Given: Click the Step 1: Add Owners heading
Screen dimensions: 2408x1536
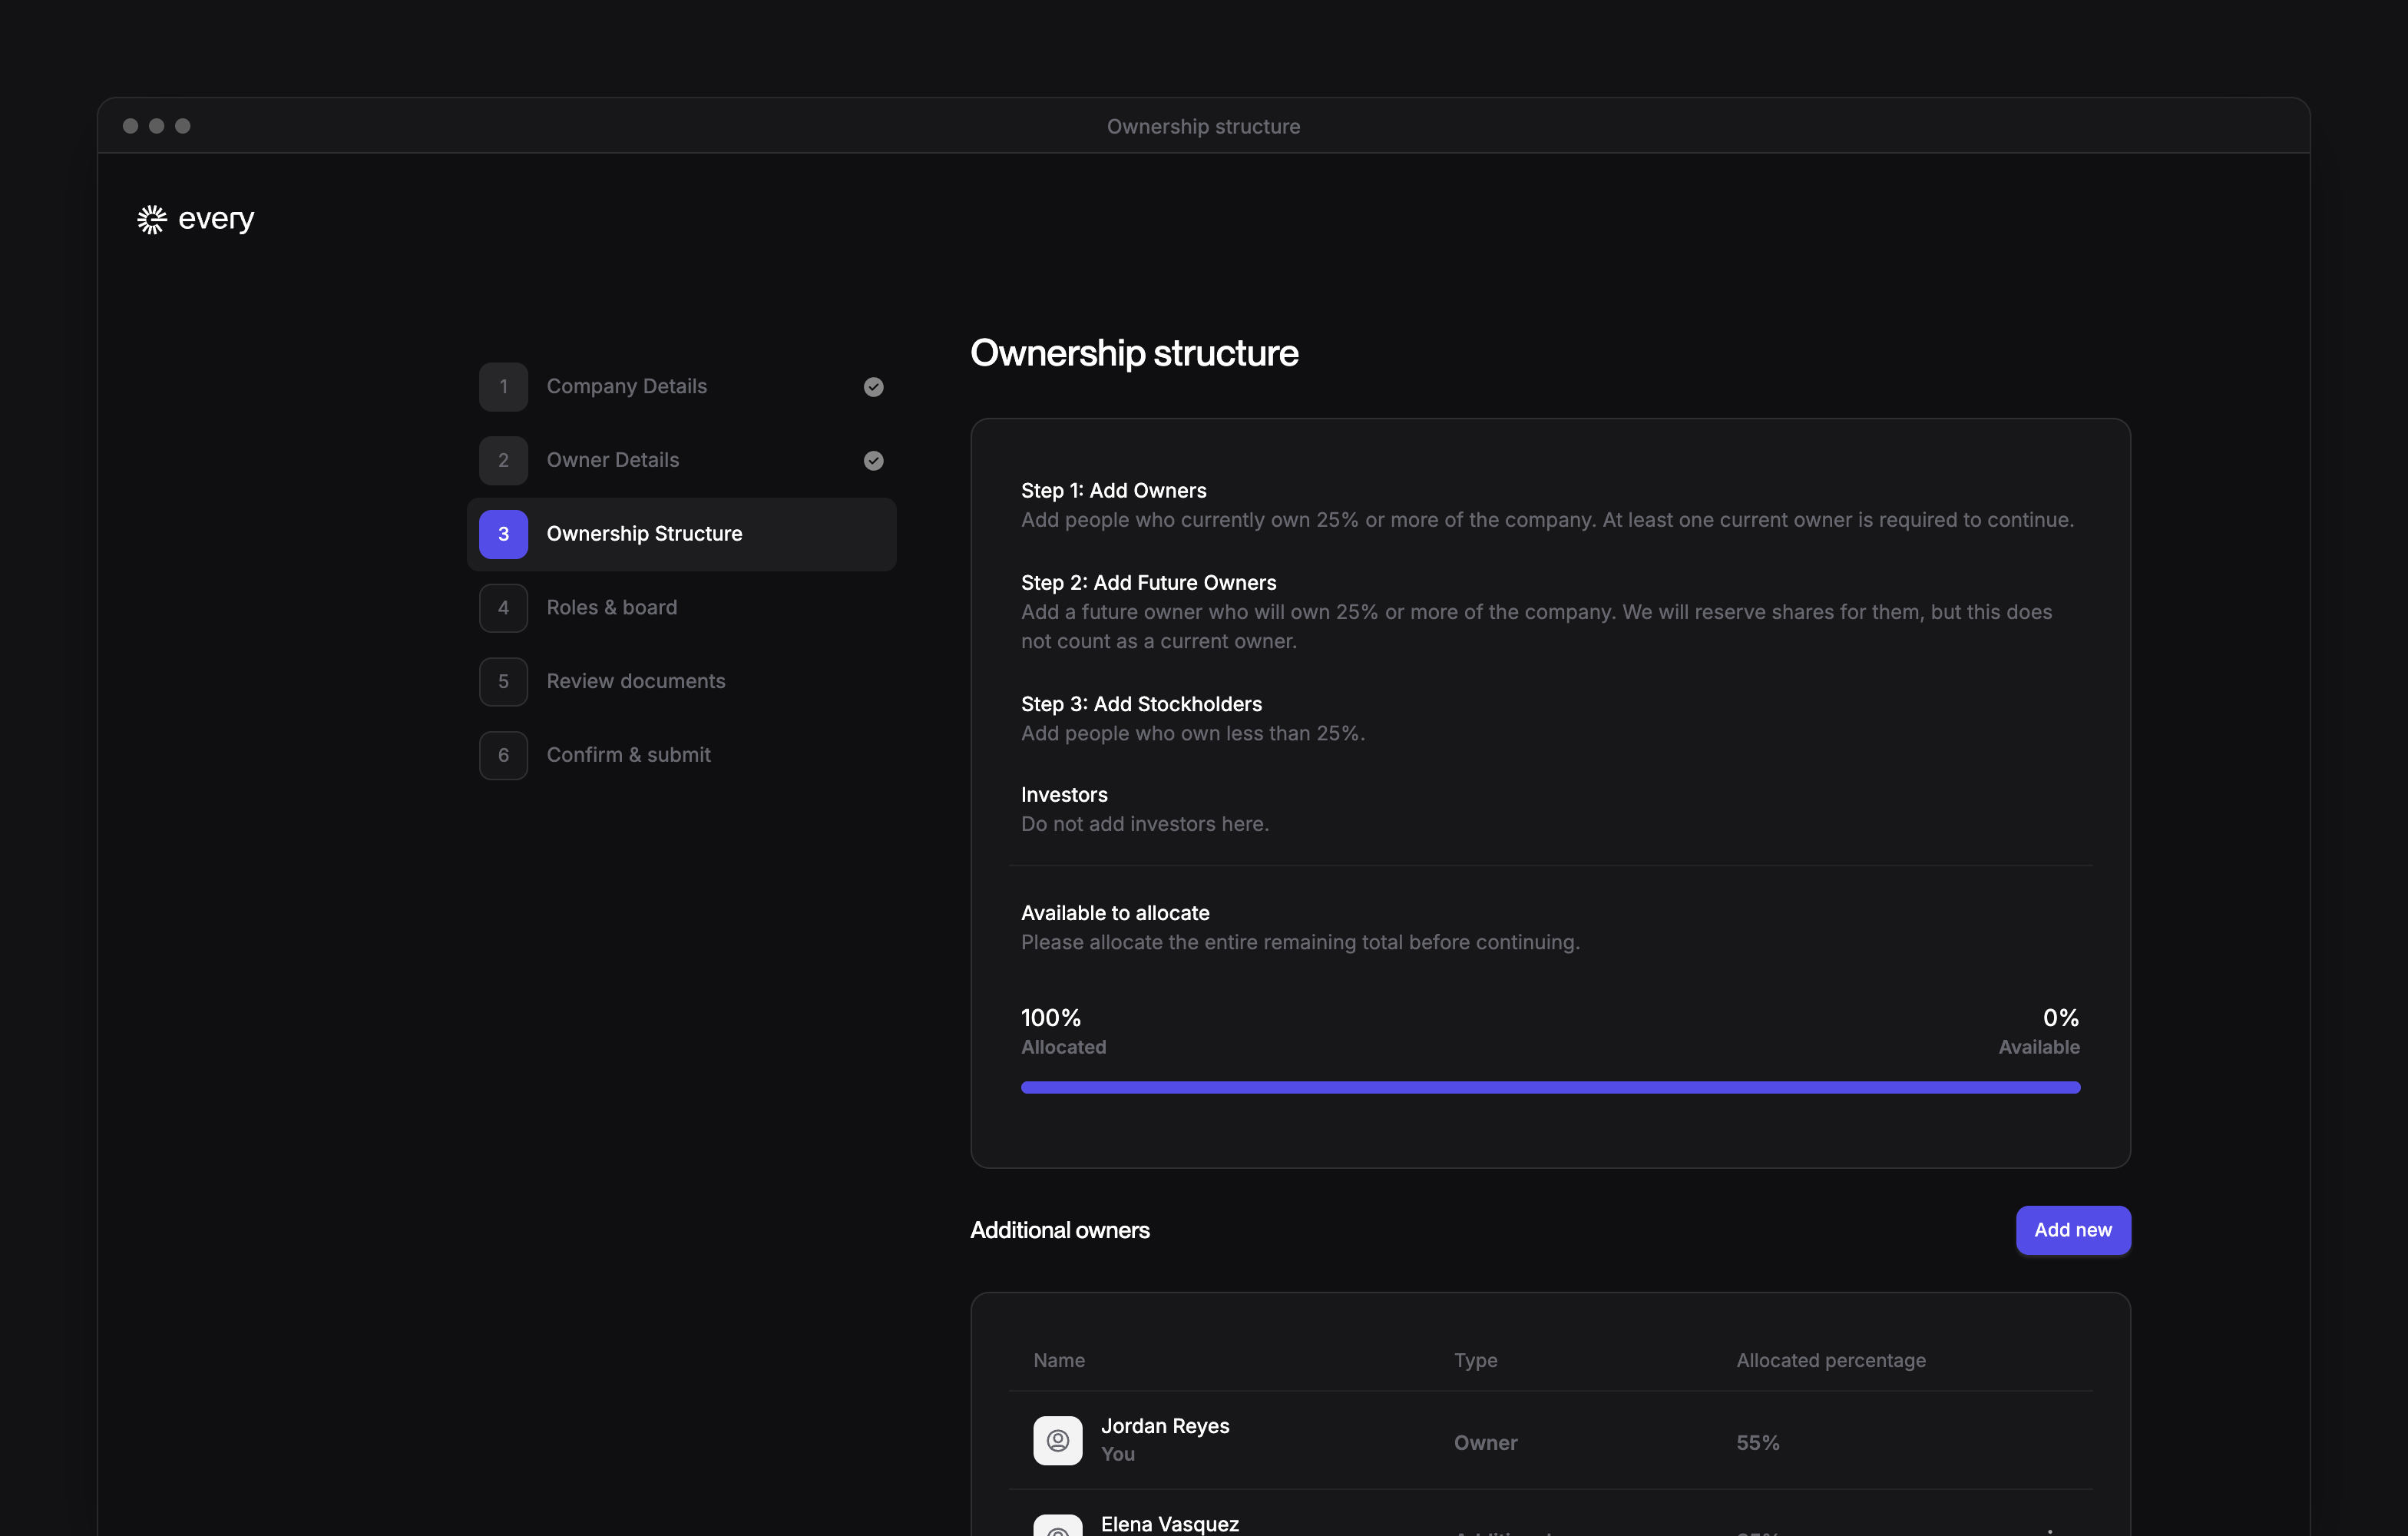Looking at the screenshot, I should point(1113,491).
